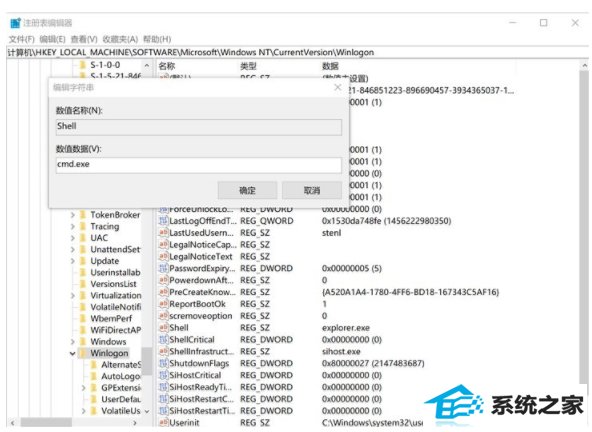
Task: Click the ShellCritical DWORD value icon
Action: 163,339
